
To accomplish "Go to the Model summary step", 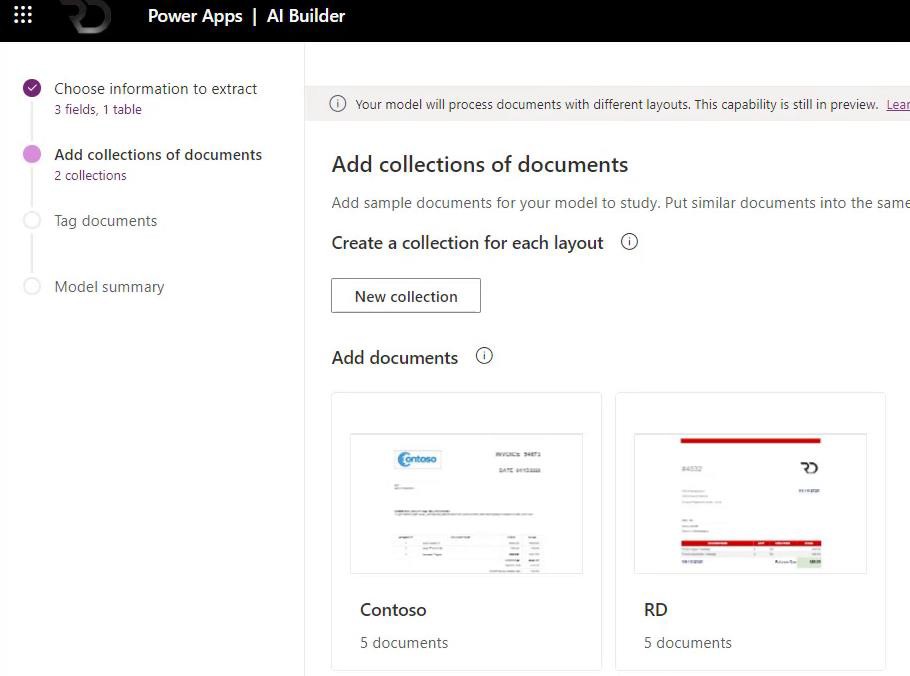I will coord(109,287).
